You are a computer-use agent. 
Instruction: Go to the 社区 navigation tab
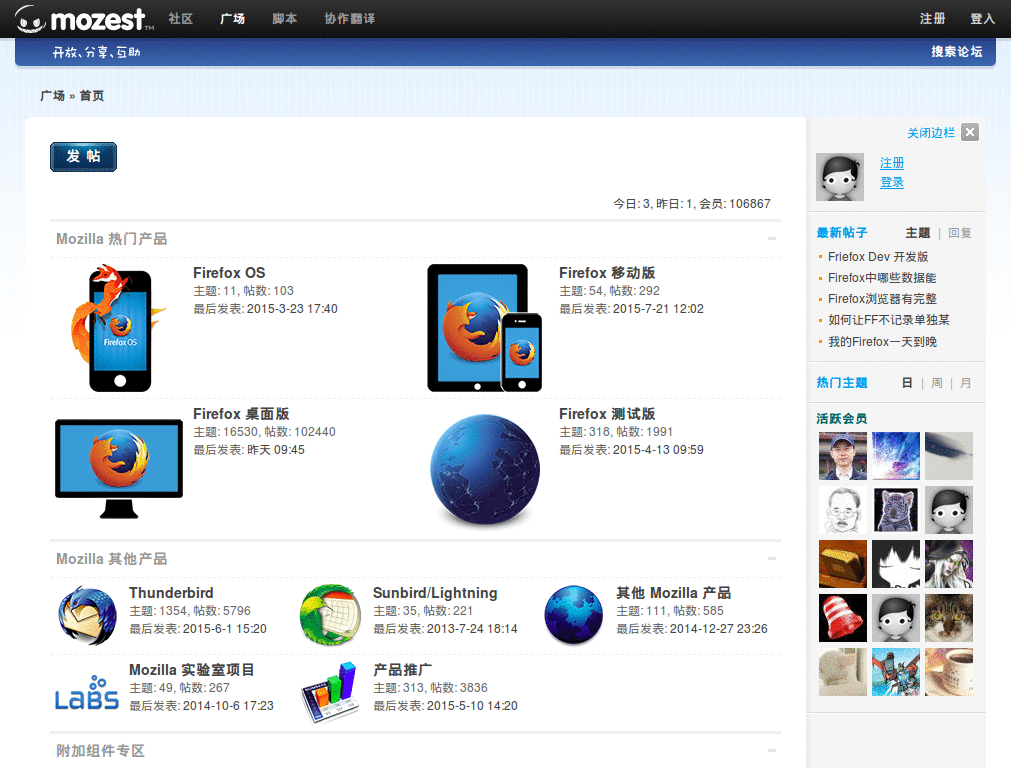[180, 19]
